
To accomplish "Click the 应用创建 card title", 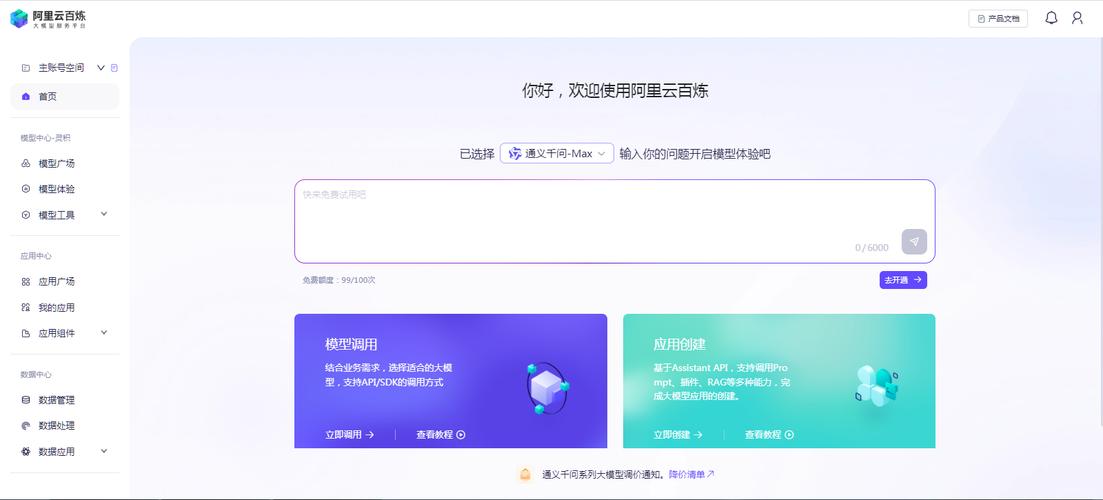I will (680, 345).
